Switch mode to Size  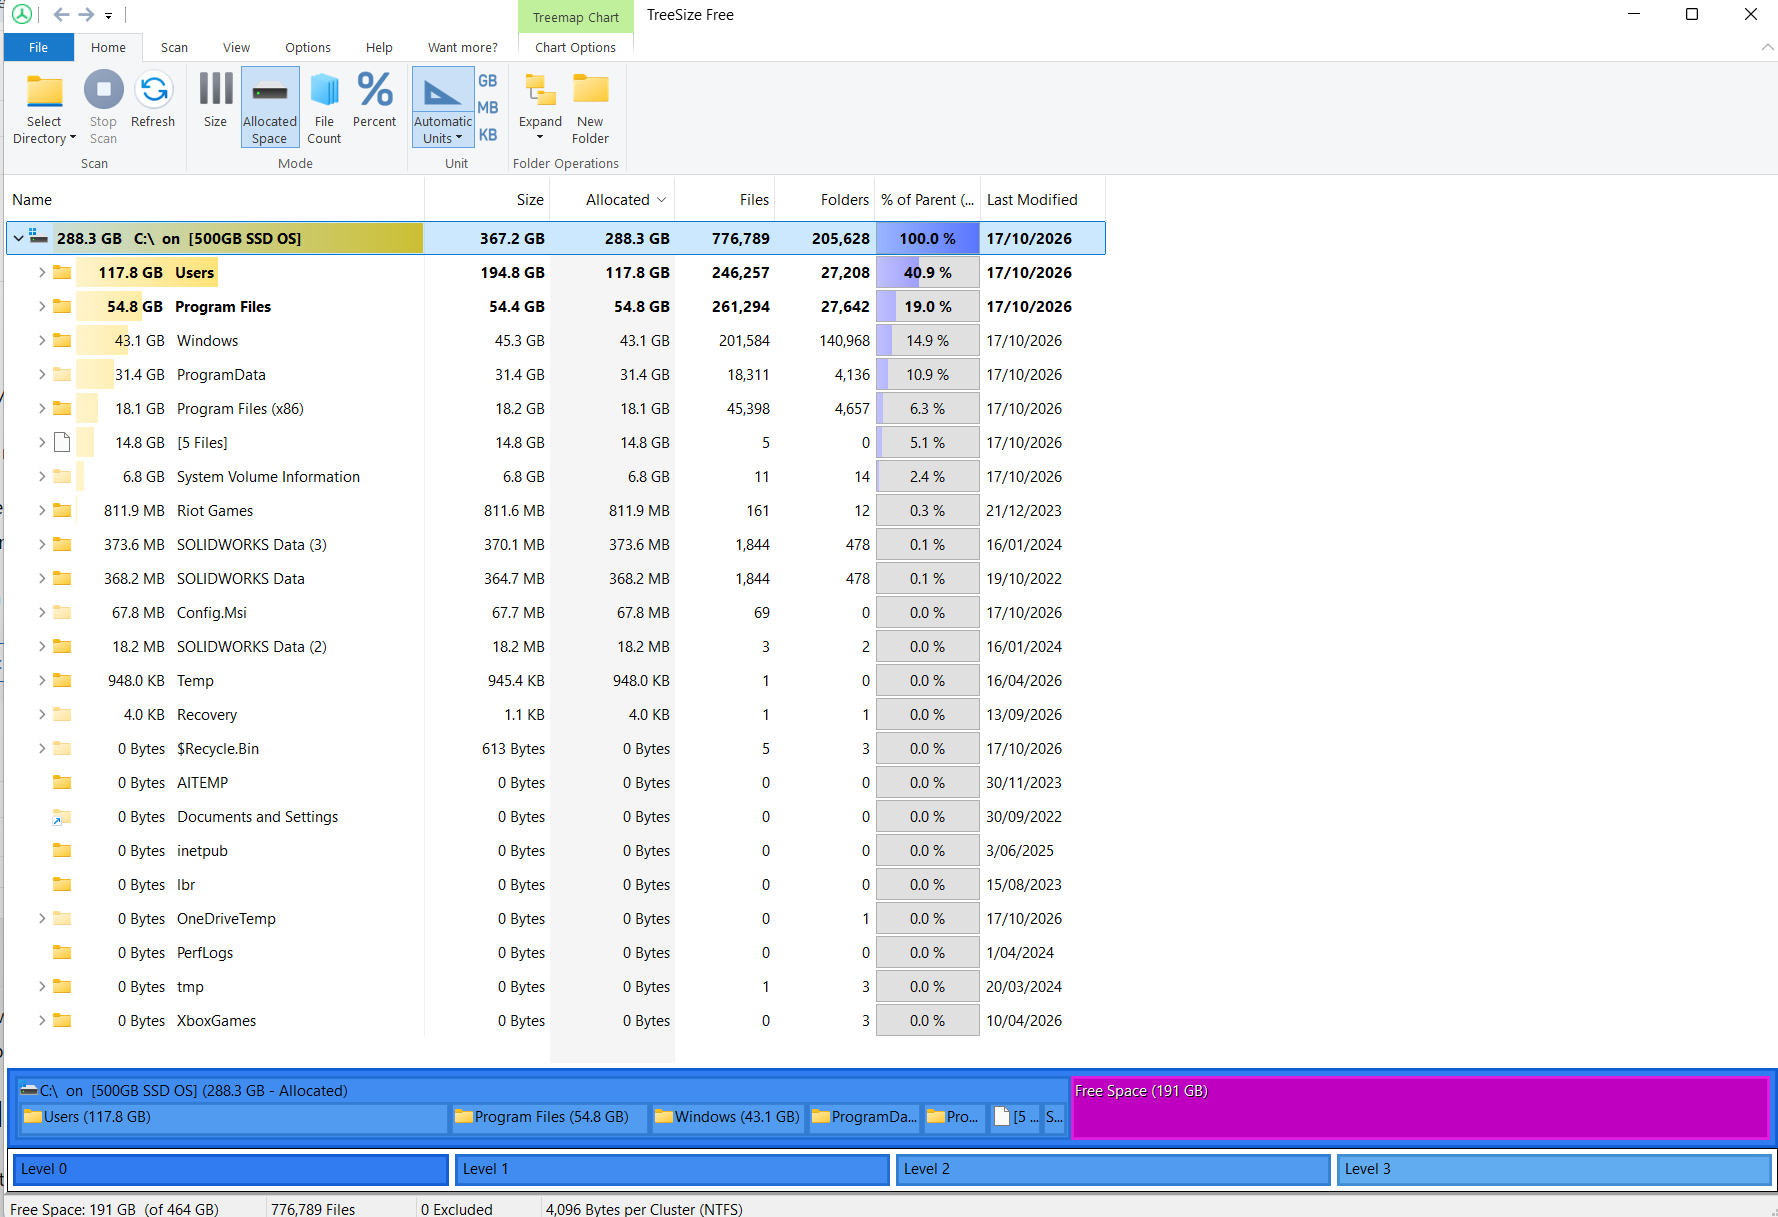pyautogui.click(x=215, y=100)
